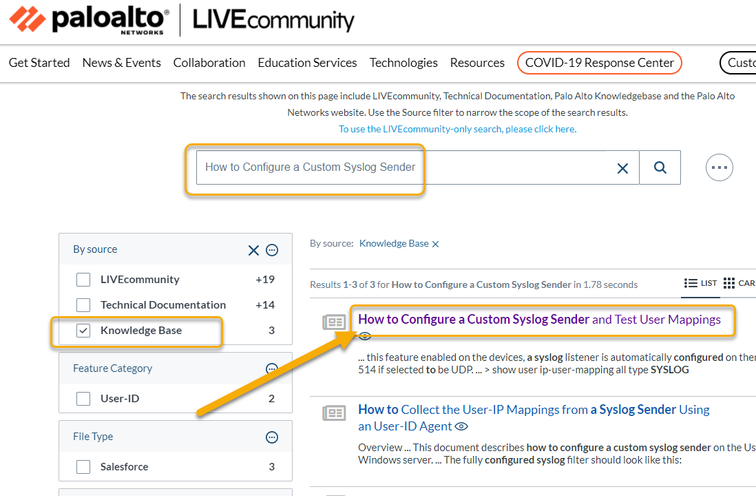
Task: Open the Feature Category facet options circle
Action: 272,369
